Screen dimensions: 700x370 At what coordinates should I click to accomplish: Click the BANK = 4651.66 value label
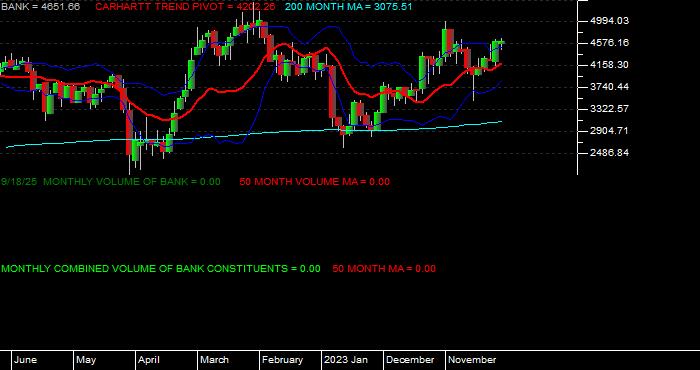click(40, 7)
